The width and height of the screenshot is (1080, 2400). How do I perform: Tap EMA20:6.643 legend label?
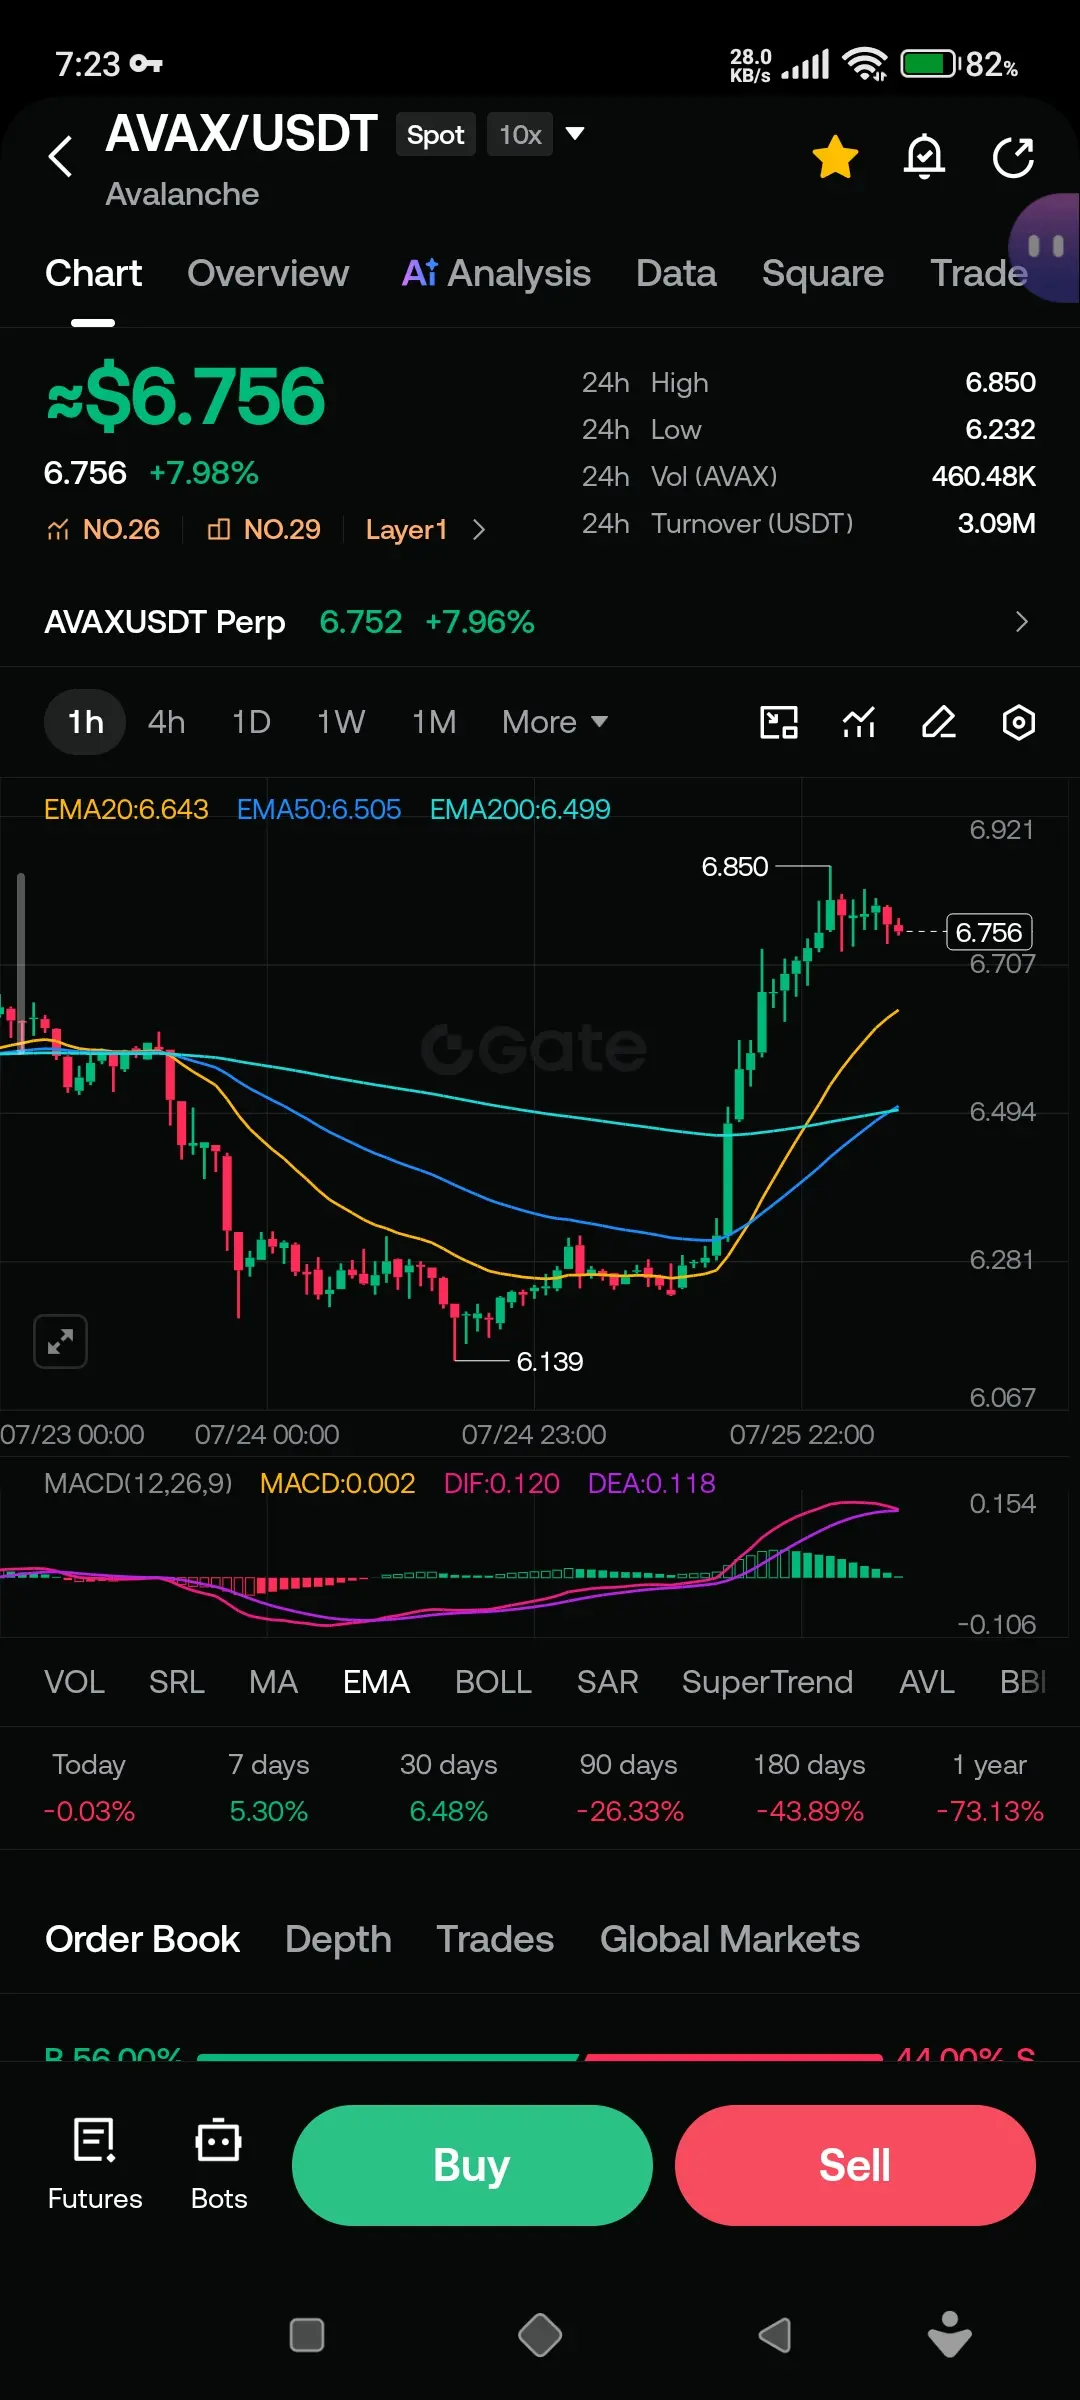point(126,809)
